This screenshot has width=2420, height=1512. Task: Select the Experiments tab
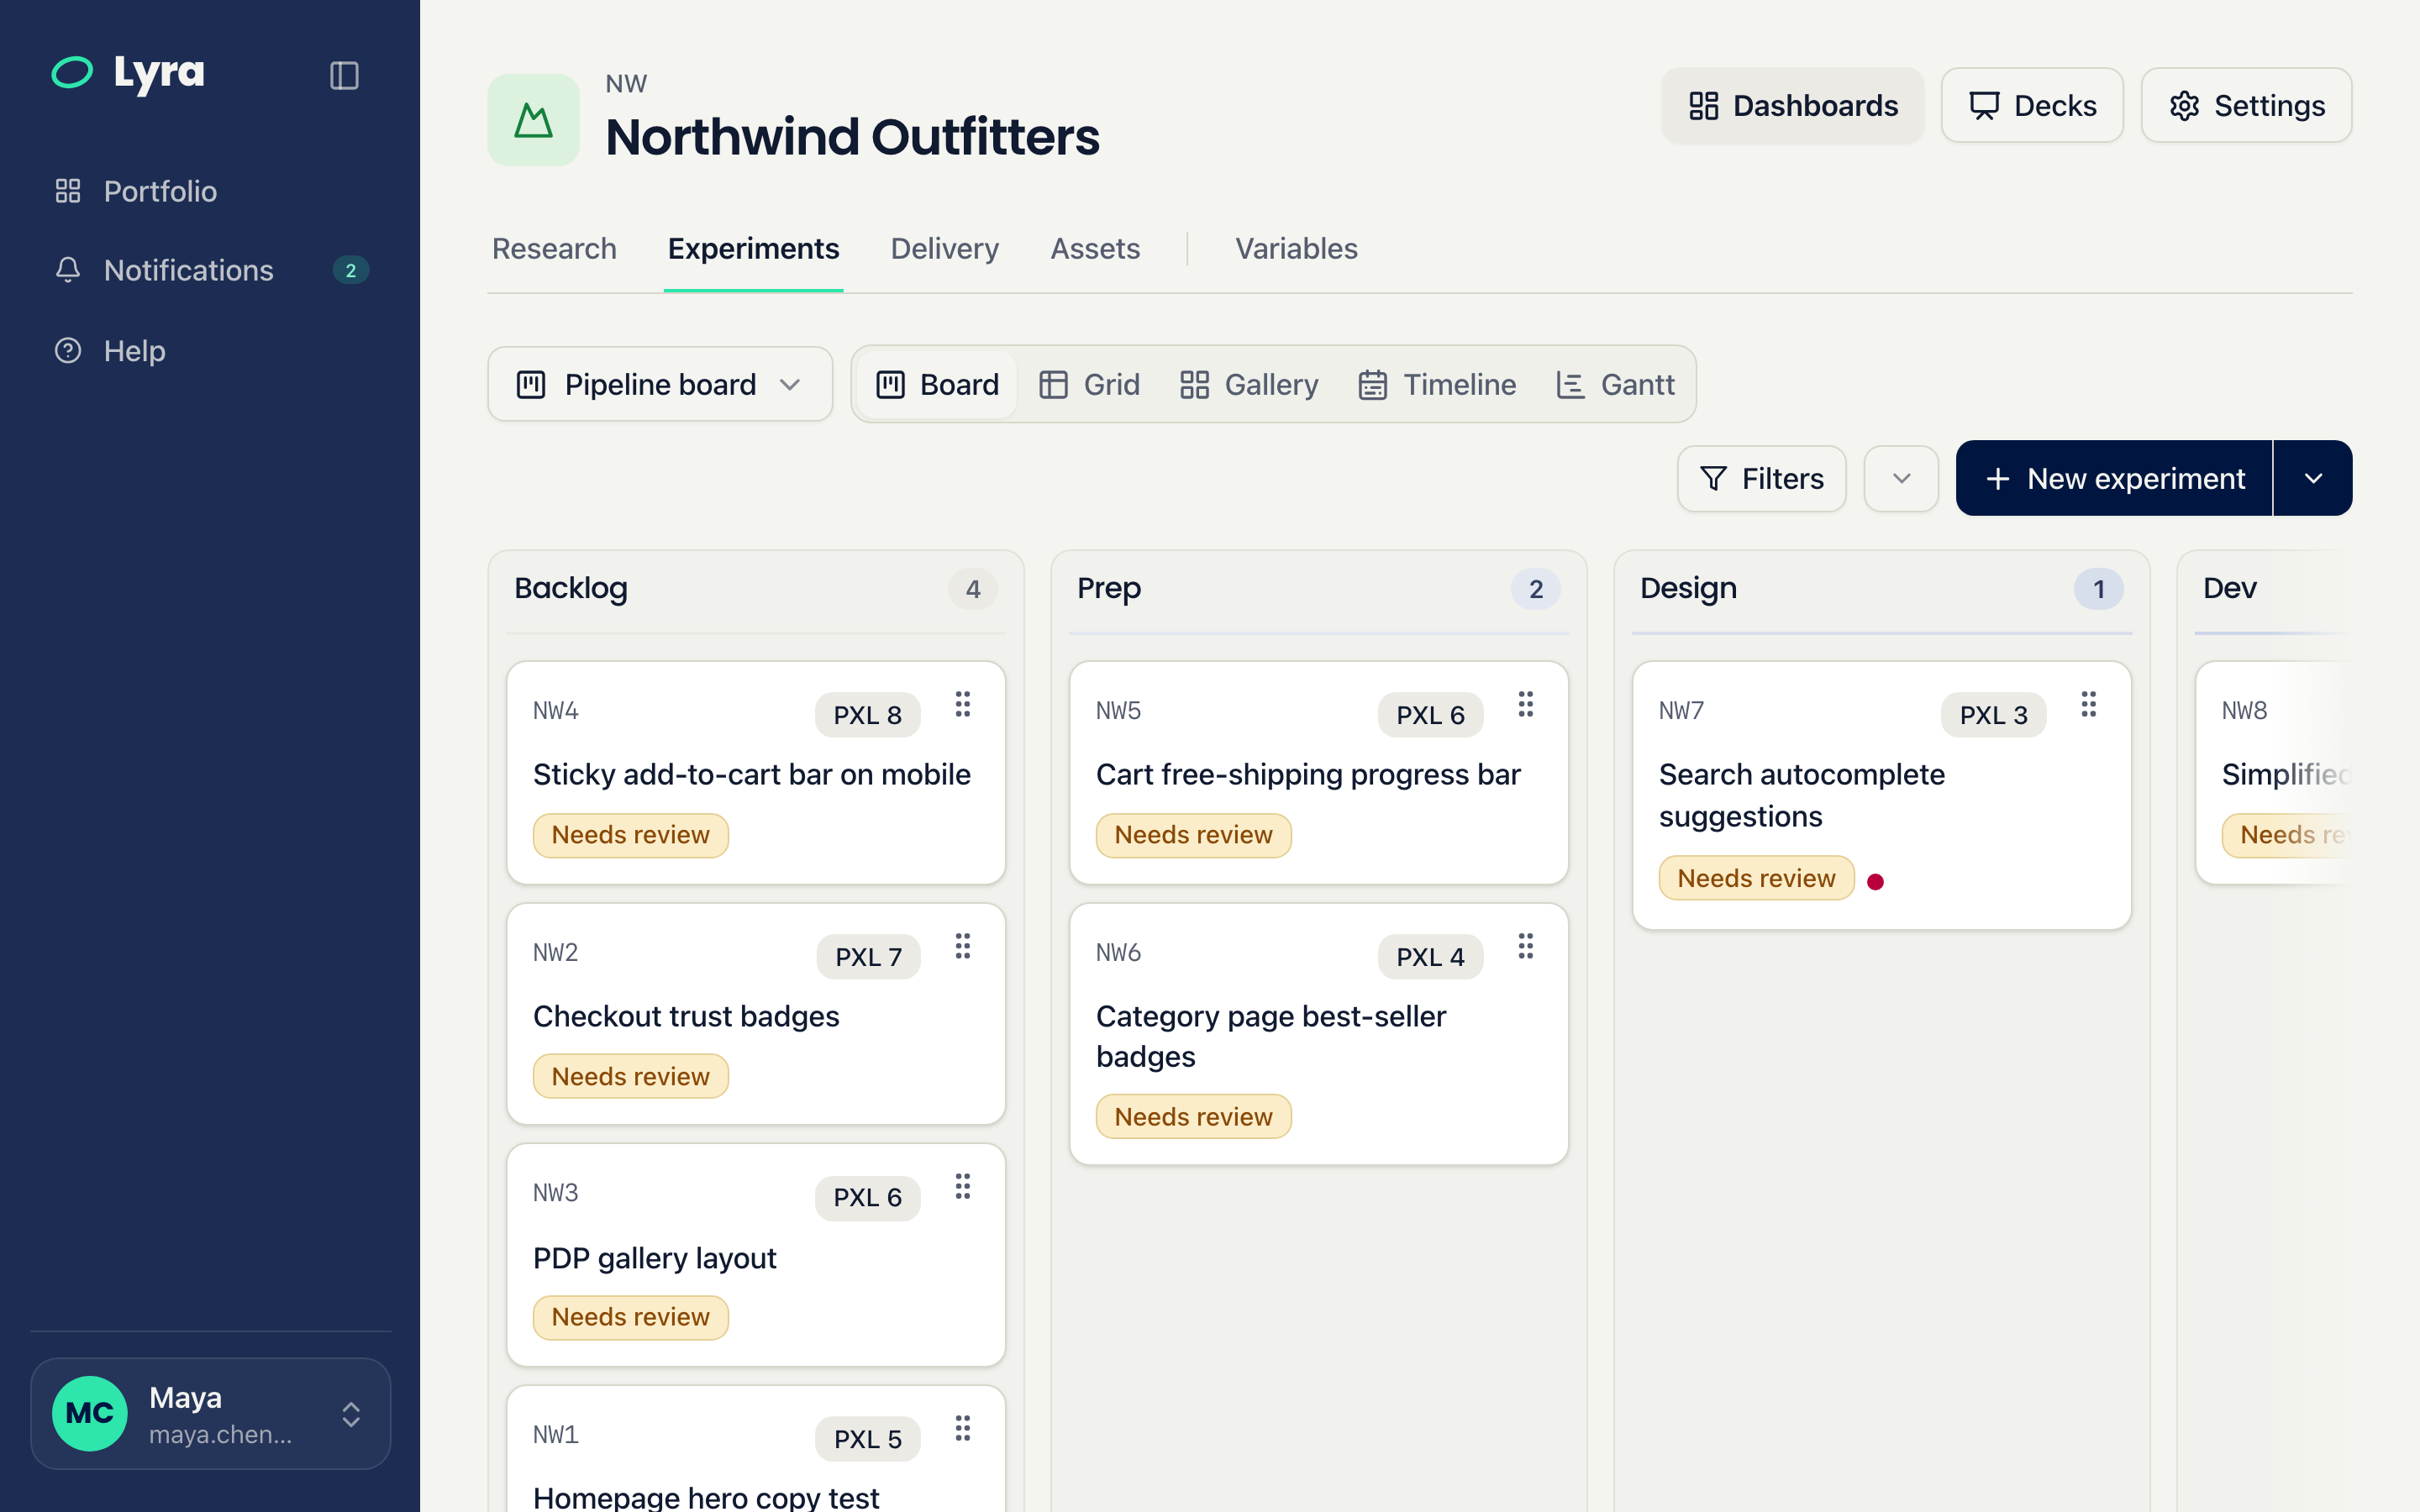[753, 248]
